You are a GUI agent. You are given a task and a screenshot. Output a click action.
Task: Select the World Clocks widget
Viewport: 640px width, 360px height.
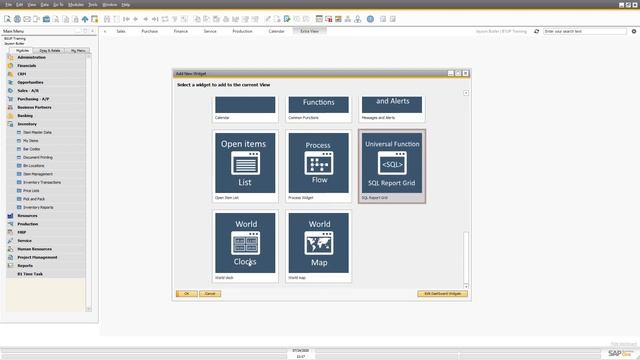(x=245, y=246)
